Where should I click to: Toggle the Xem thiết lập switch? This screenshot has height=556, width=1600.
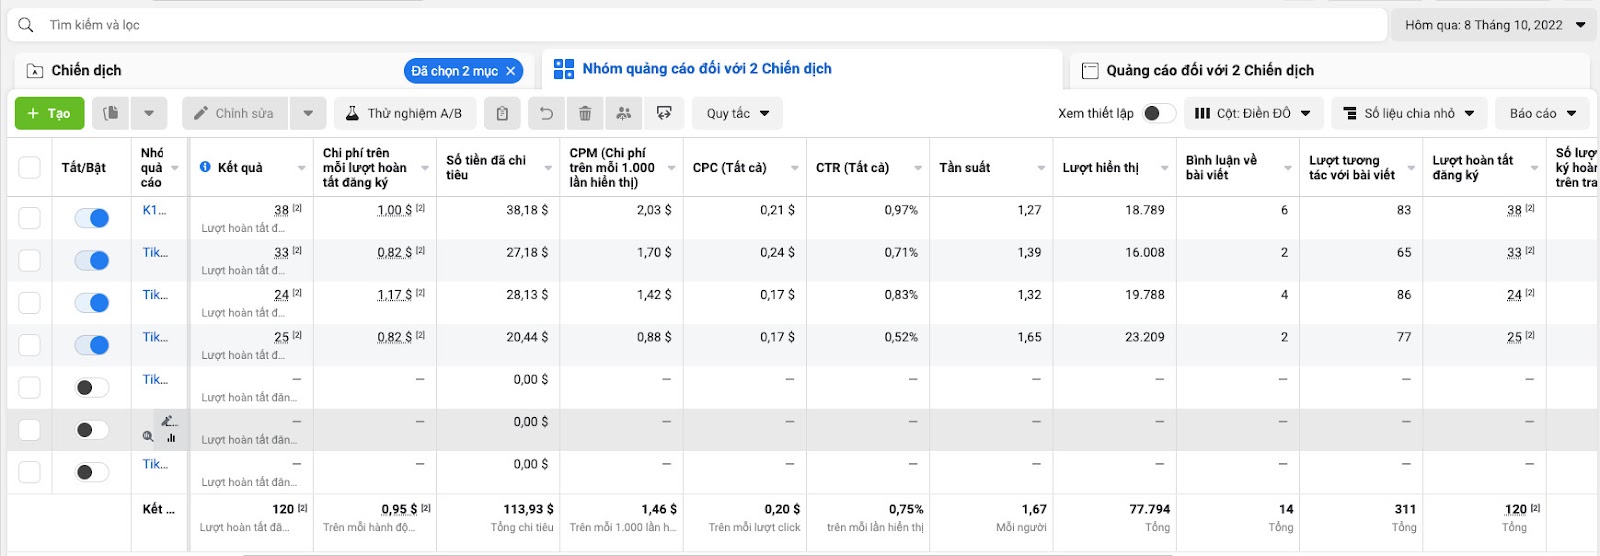(x=1159, y=114)
